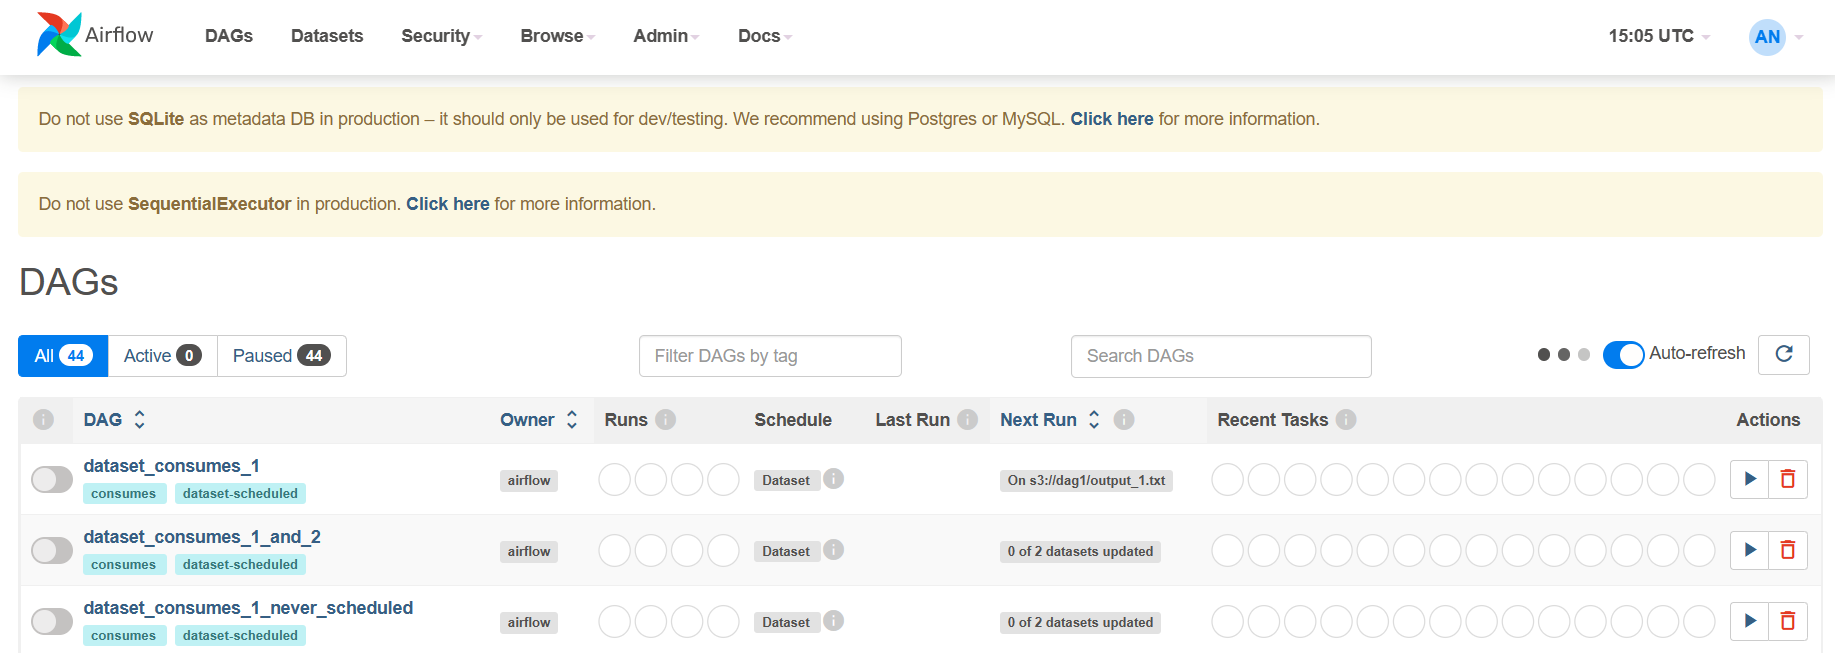Click the info icon next to Runs header
1835x653 pixels.
tap(666, 420)
